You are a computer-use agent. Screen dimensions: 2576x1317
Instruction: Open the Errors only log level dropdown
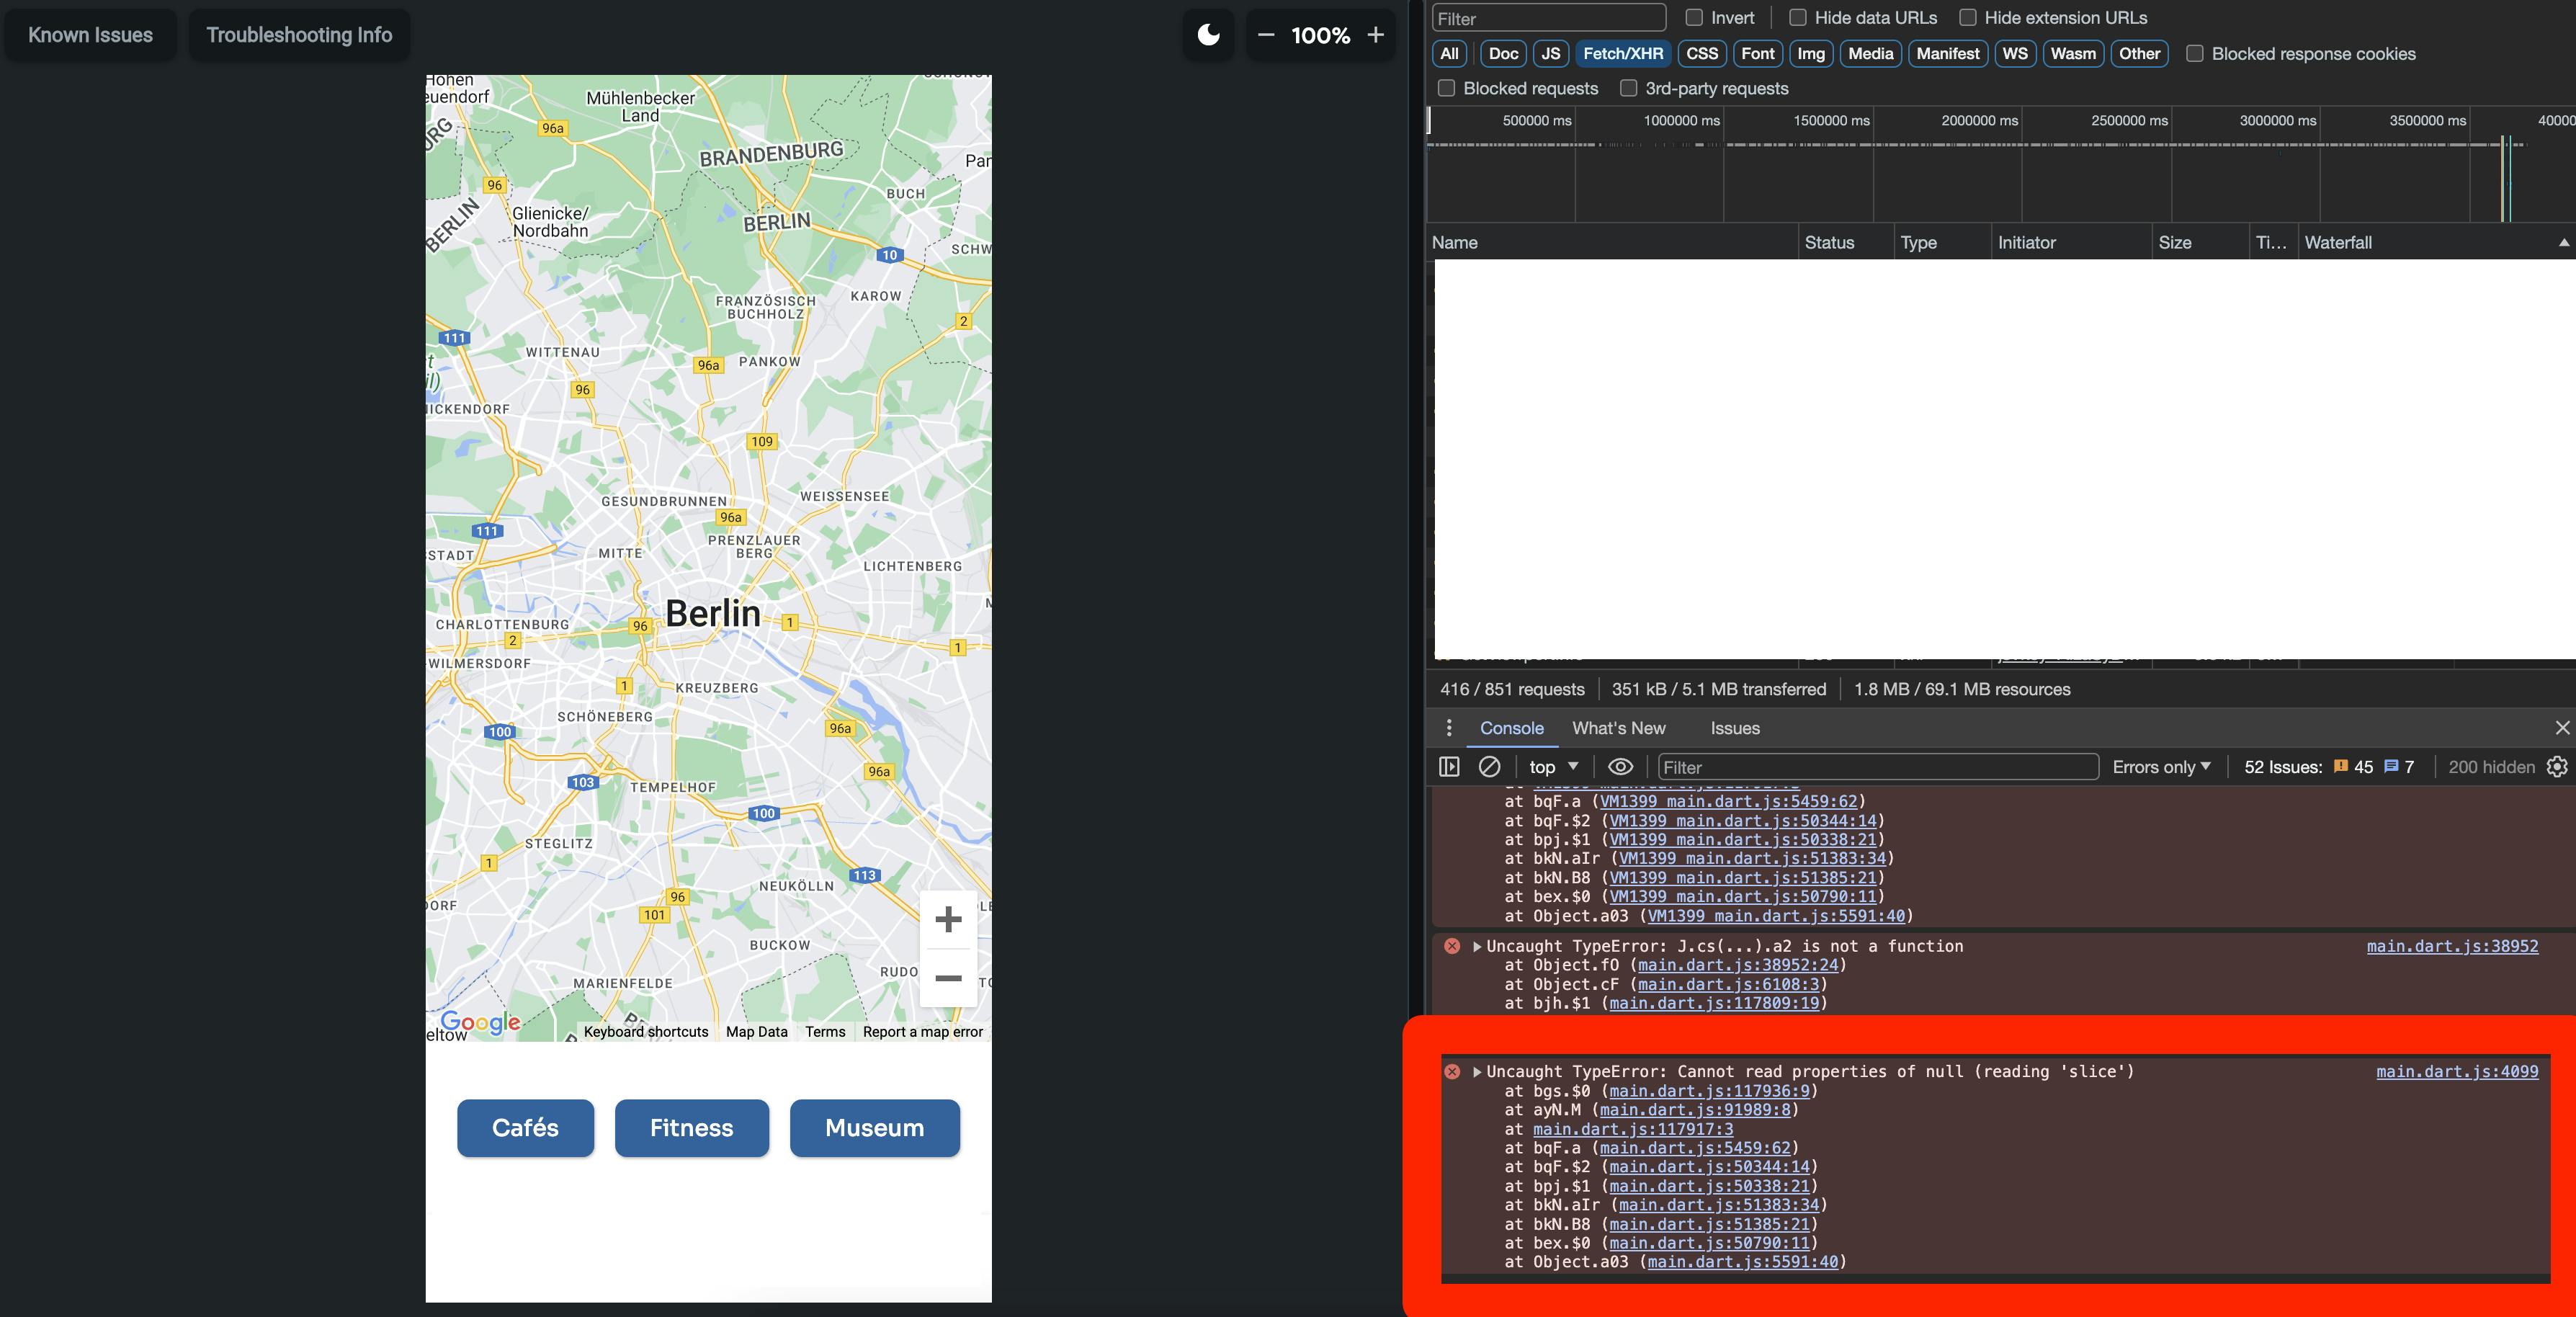[2161, 767]
